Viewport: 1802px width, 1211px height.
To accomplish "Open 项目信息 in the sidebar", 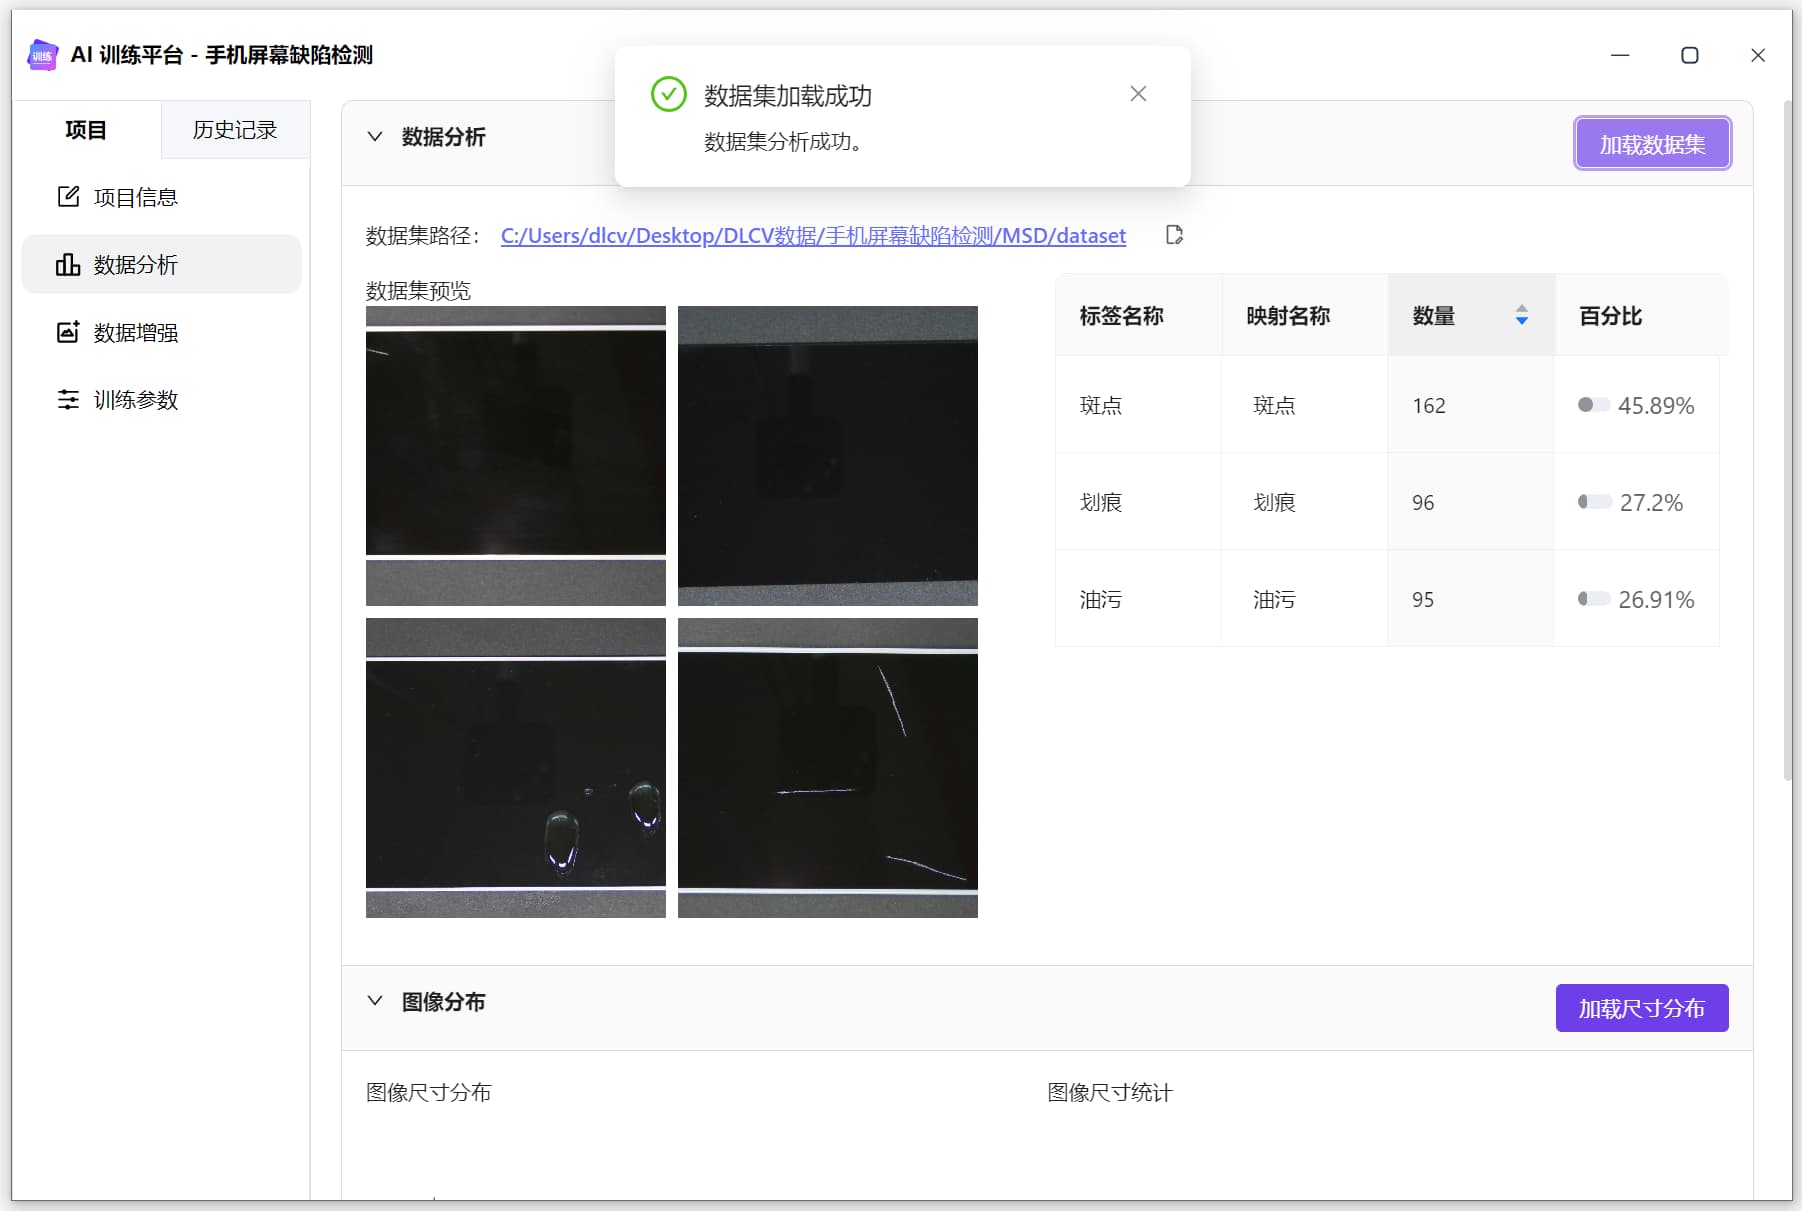I will point(161,197).
